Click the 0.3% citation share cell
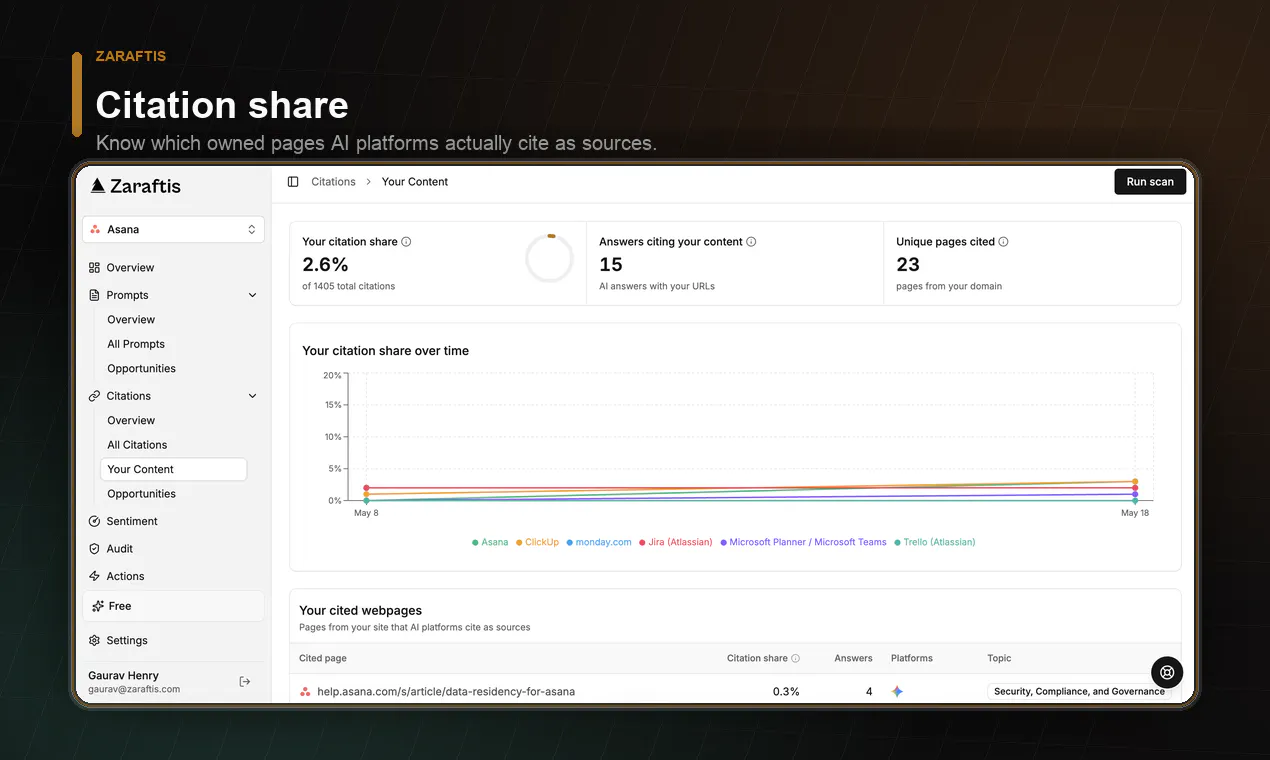This screenshot has width=1270, height=760. click(x=786, y=691)
